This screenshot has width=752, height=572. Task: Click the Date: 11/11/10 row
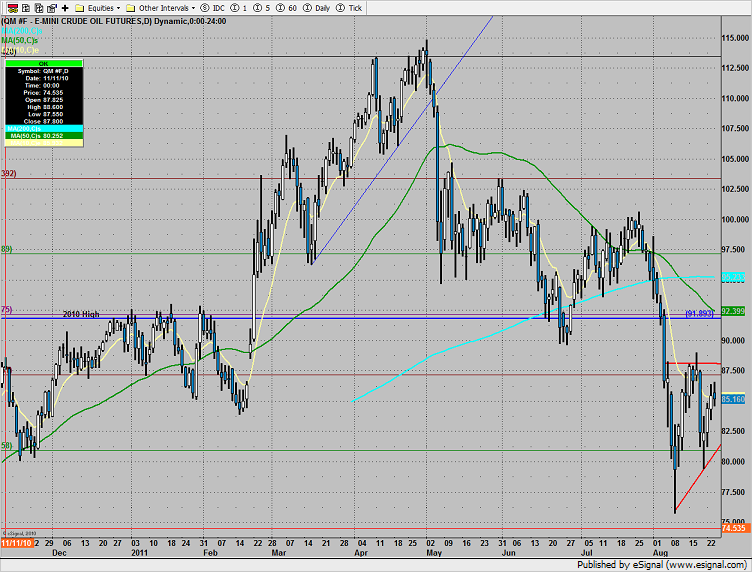(x=44, y=78)
